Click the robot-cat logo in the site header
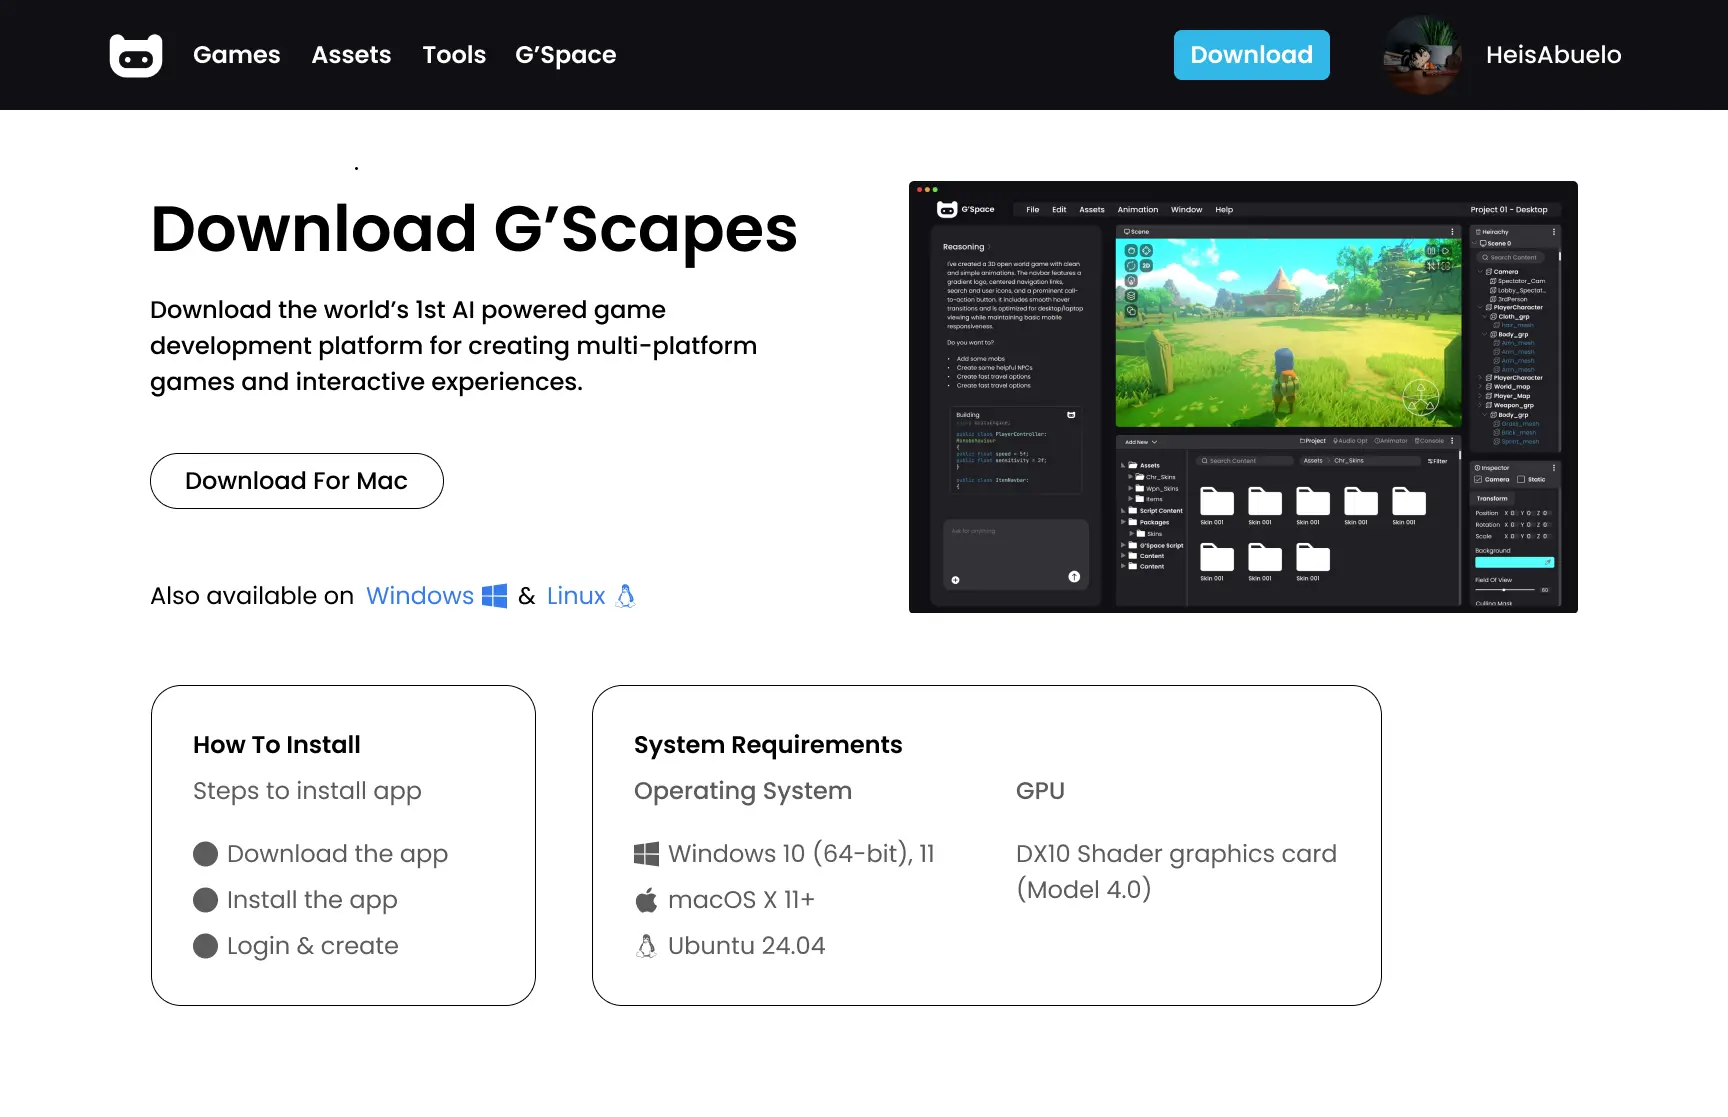Viewport: 1728px width, 1117px height. click(136, 55)
